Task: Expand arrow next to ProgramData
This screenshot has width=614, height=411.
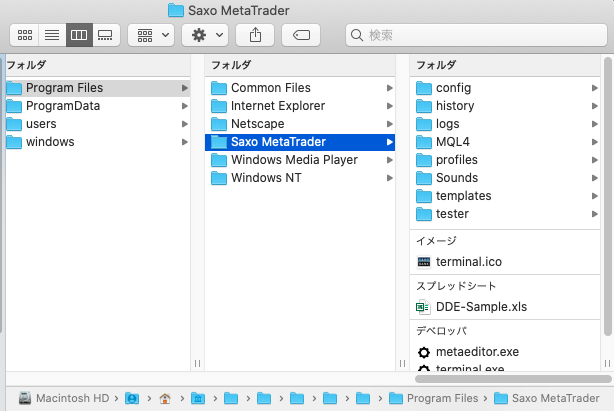Action: (x=184, y=106)
